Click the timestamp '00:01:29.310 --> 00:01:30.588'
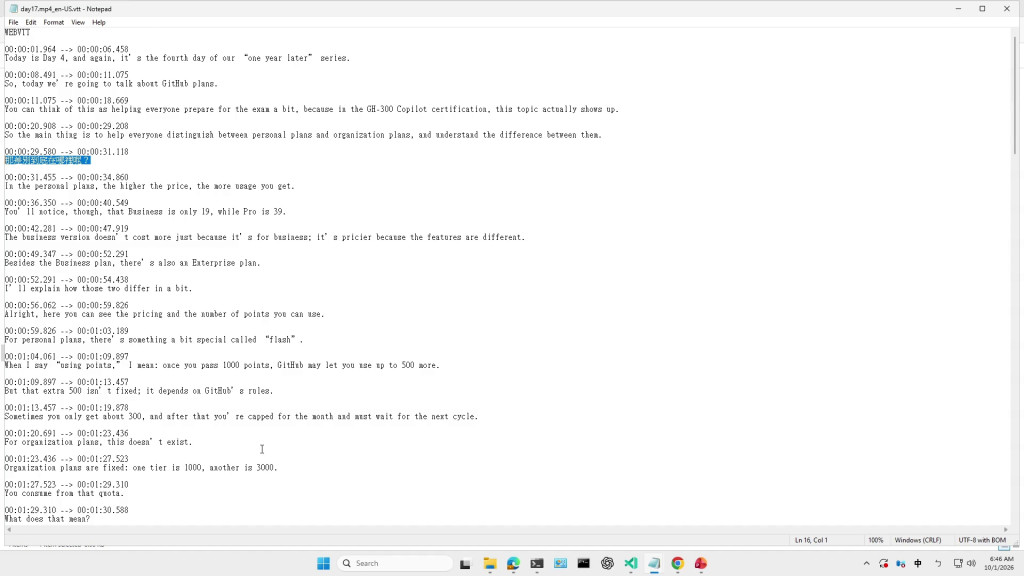Viewport: 1024px width, 576px height. click(x=67, y=510)
